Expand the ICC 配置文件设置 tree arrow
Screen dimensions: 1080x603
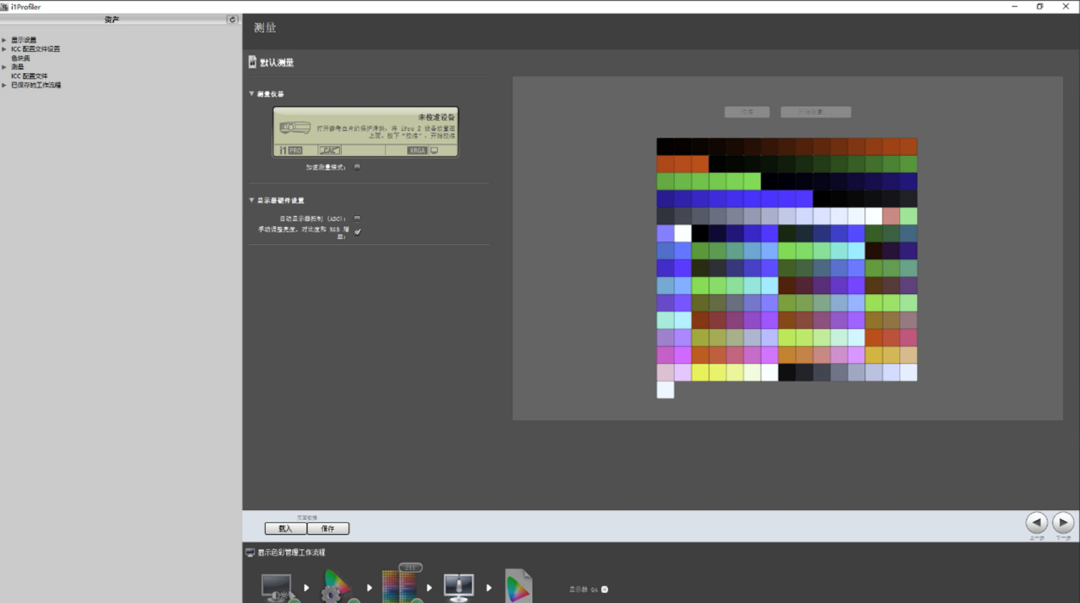point(4,49)
